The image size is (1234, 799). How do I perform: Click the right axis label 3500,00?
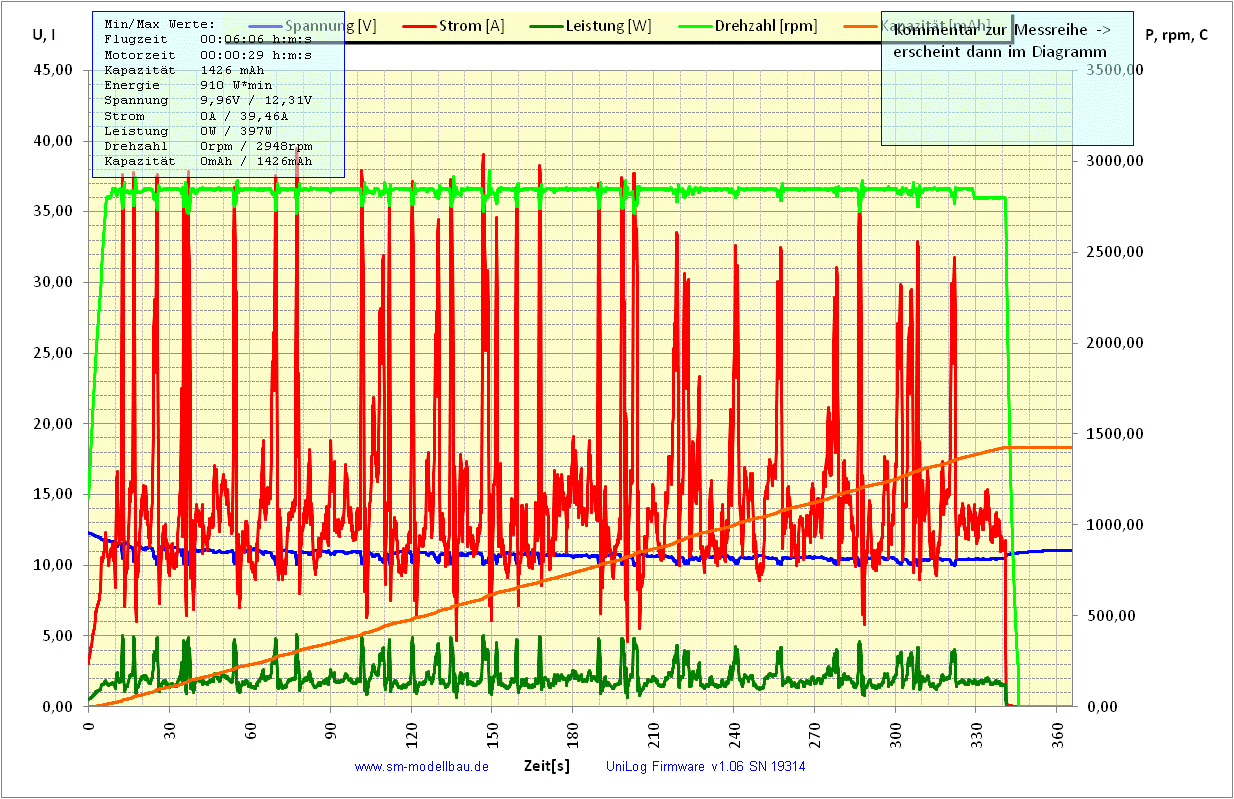click(1114, 71)
